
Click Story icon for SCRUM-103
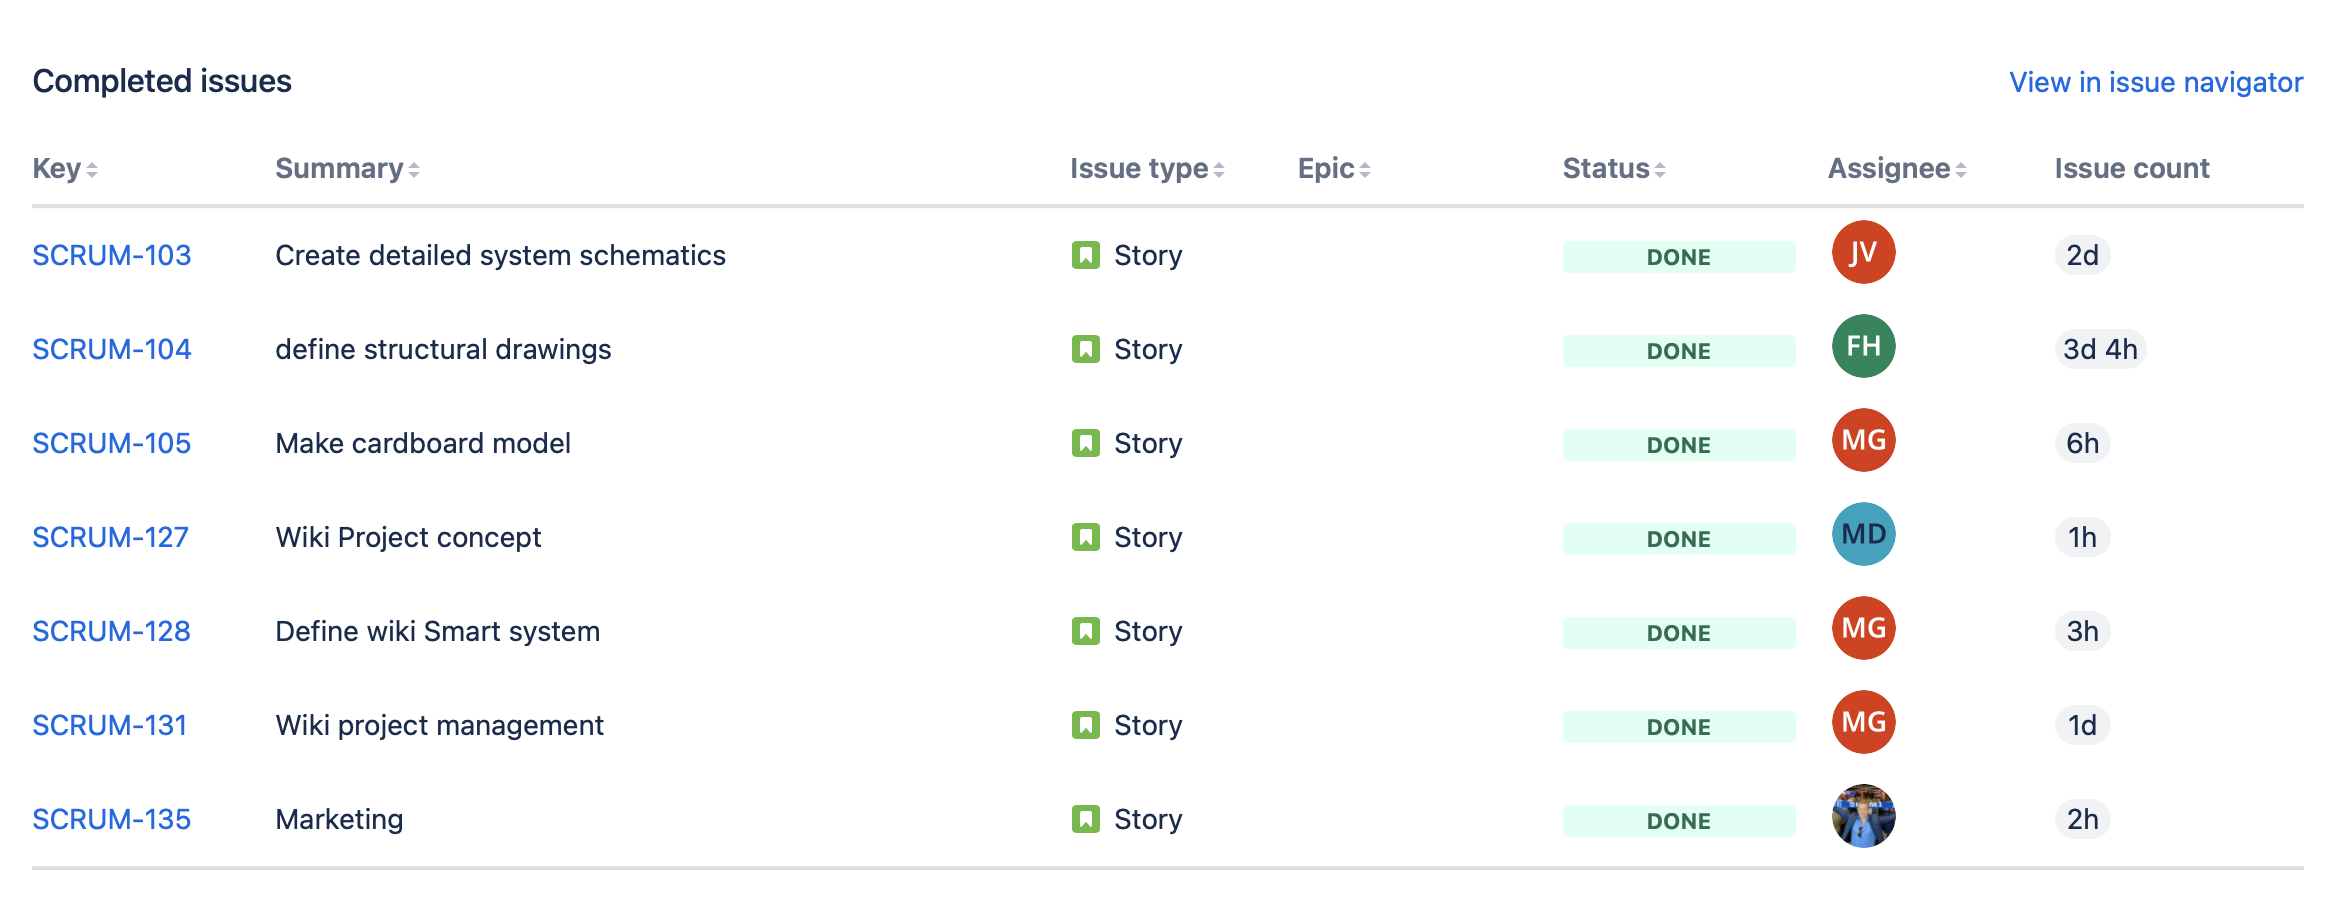[x=1085, y=256]
